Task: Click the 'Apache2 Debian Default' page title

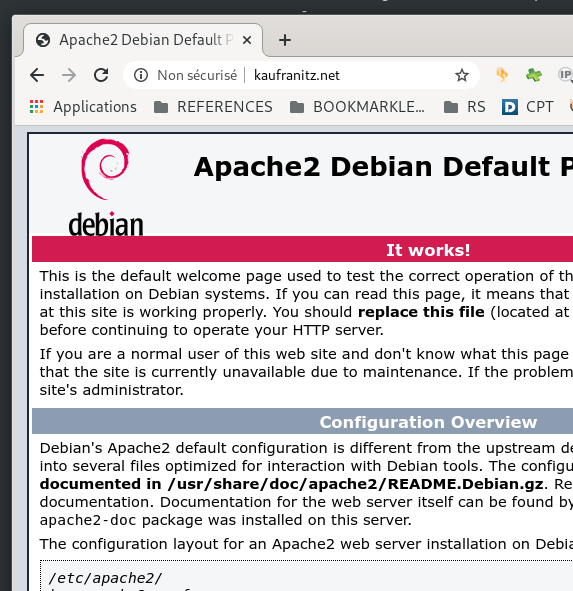Action: click(383, 167)
